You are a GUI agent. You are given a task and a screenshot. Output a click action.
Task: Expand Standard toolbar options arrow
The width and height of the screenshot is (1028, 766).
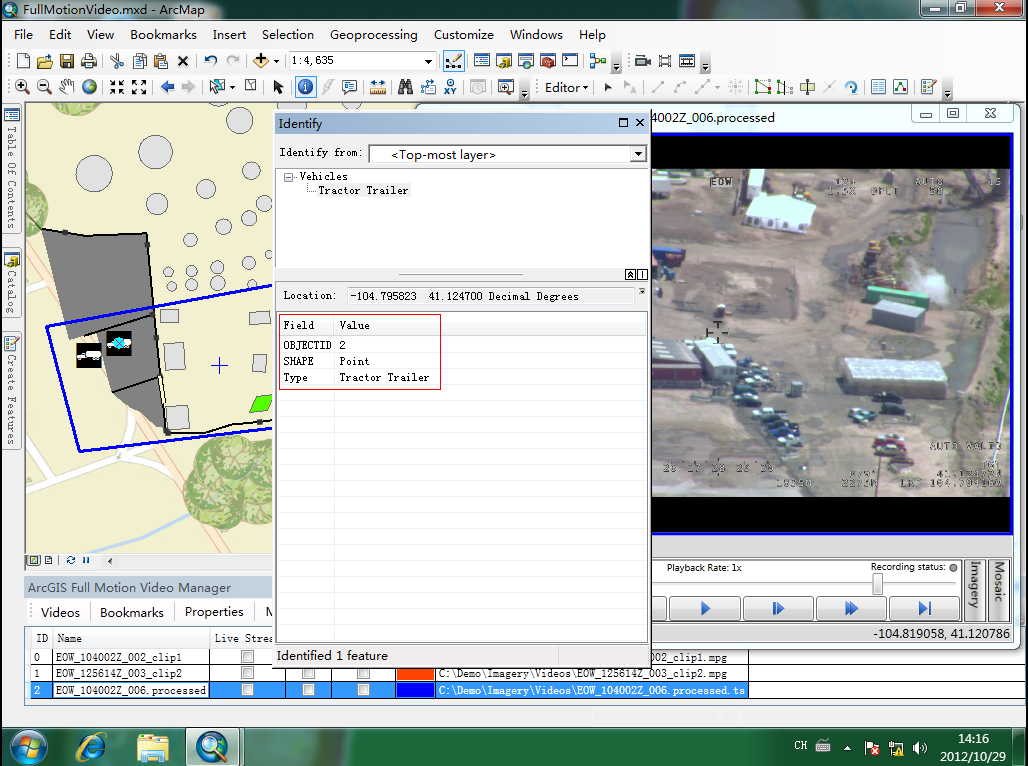[616, 66]
